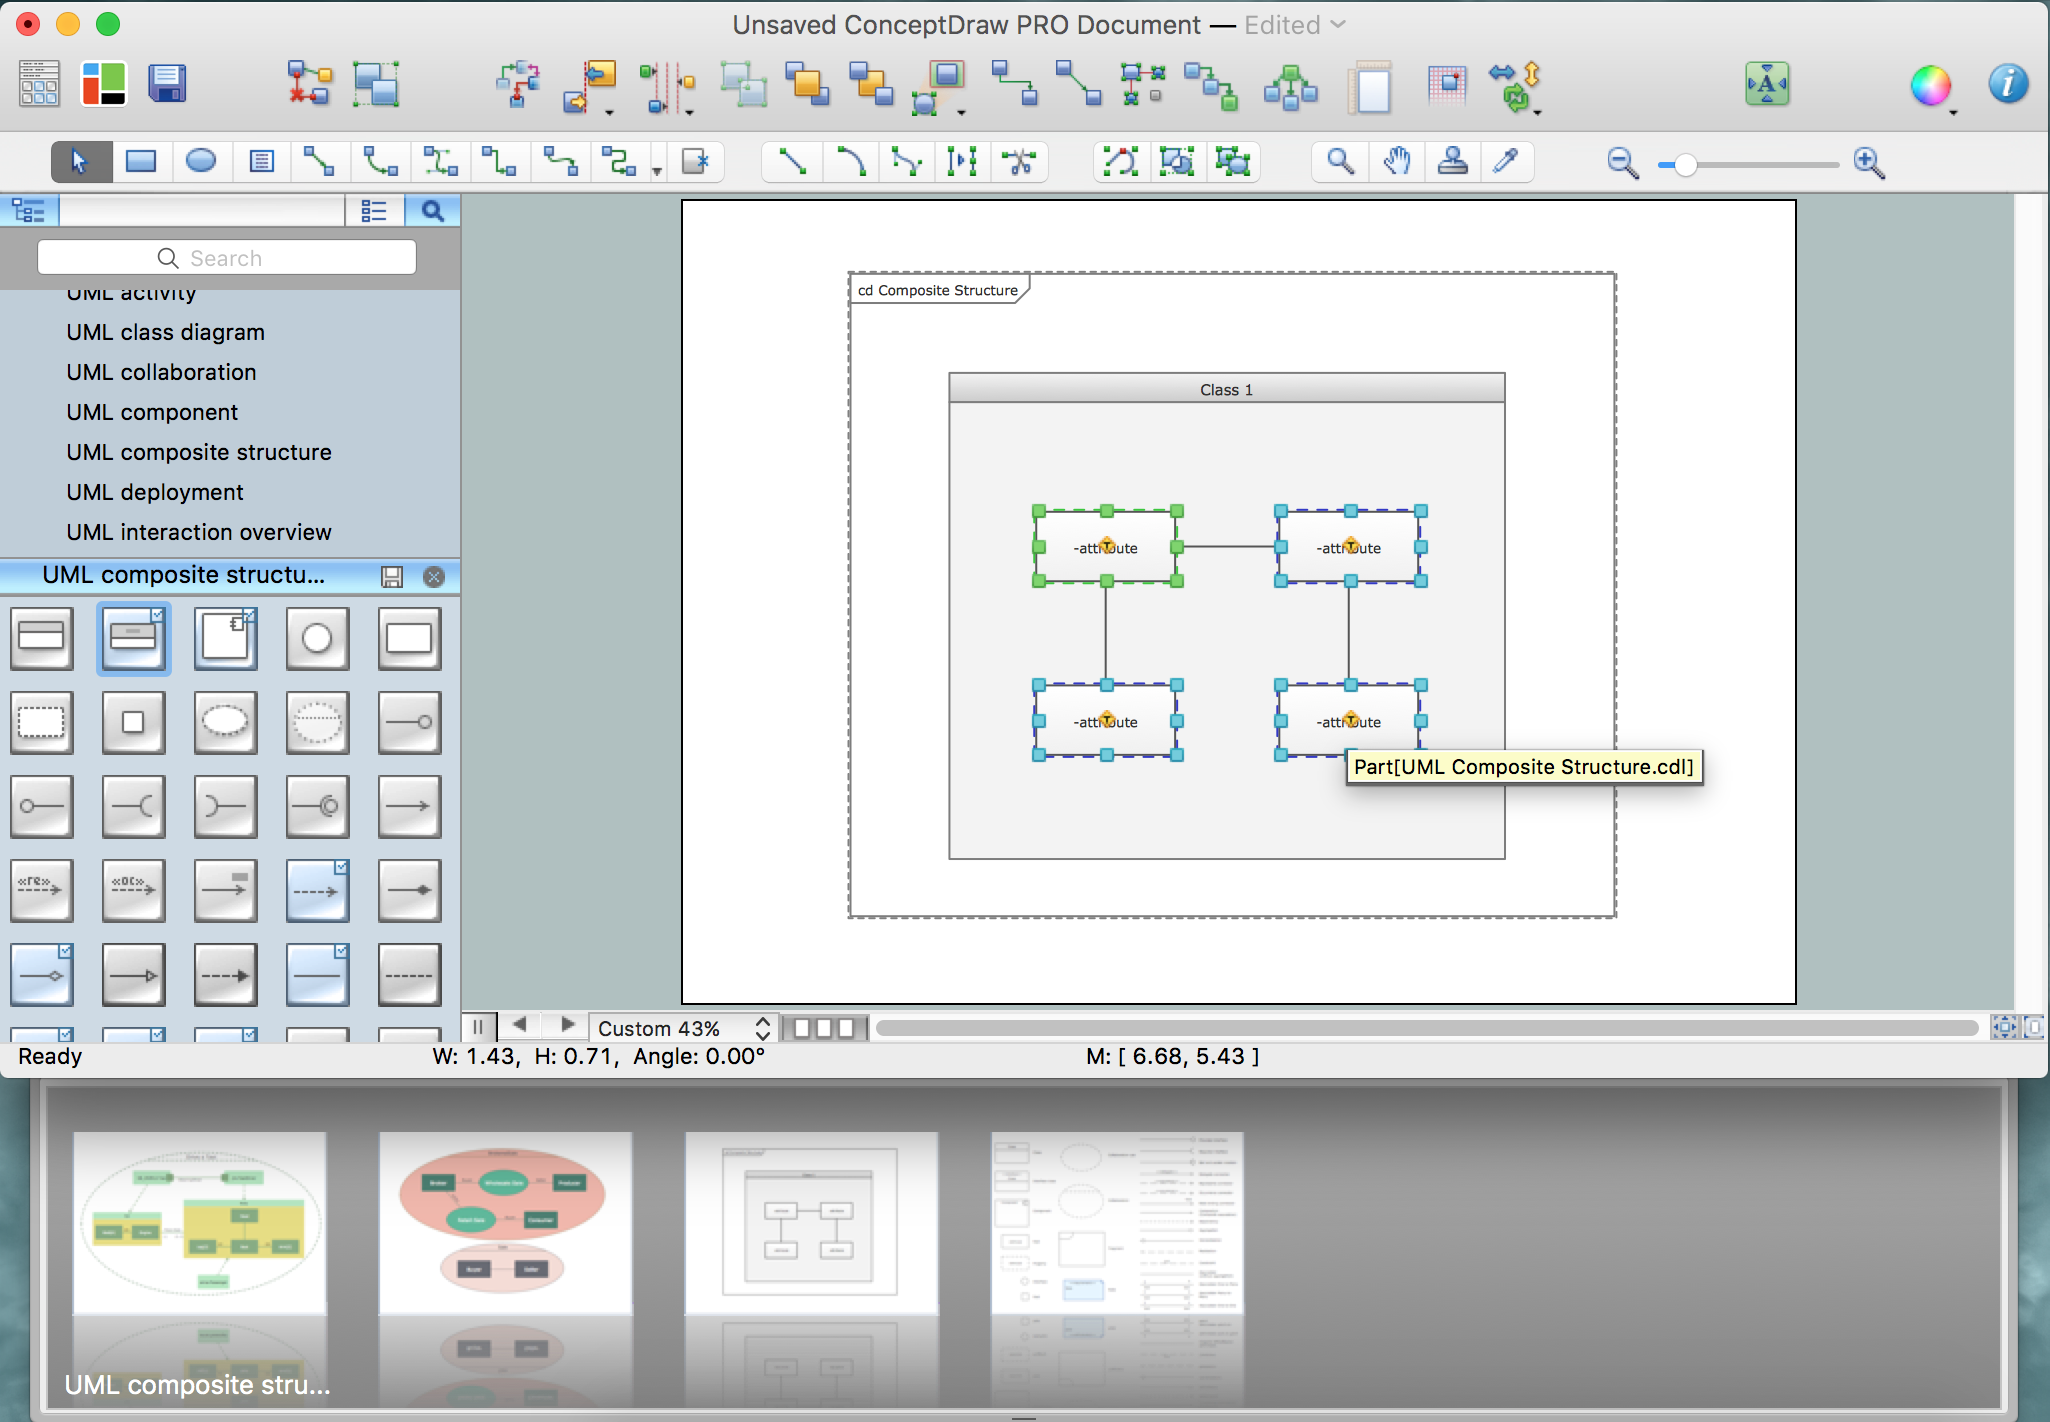
Task: Choose the Interface circle shape in library
Action: pyautogui.click(x=317, y=638)
